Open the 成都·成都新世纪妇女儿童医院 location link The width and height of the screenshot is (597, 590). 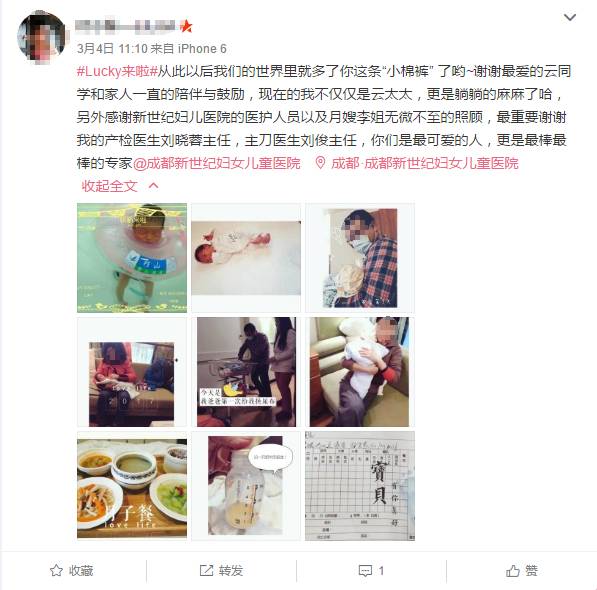pos(425,163)
